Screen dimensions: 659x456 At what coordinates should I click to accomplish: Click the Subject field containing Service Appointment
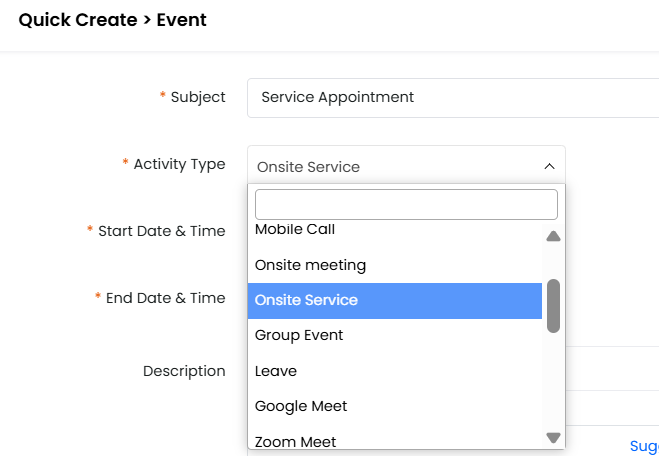point(450,97)
